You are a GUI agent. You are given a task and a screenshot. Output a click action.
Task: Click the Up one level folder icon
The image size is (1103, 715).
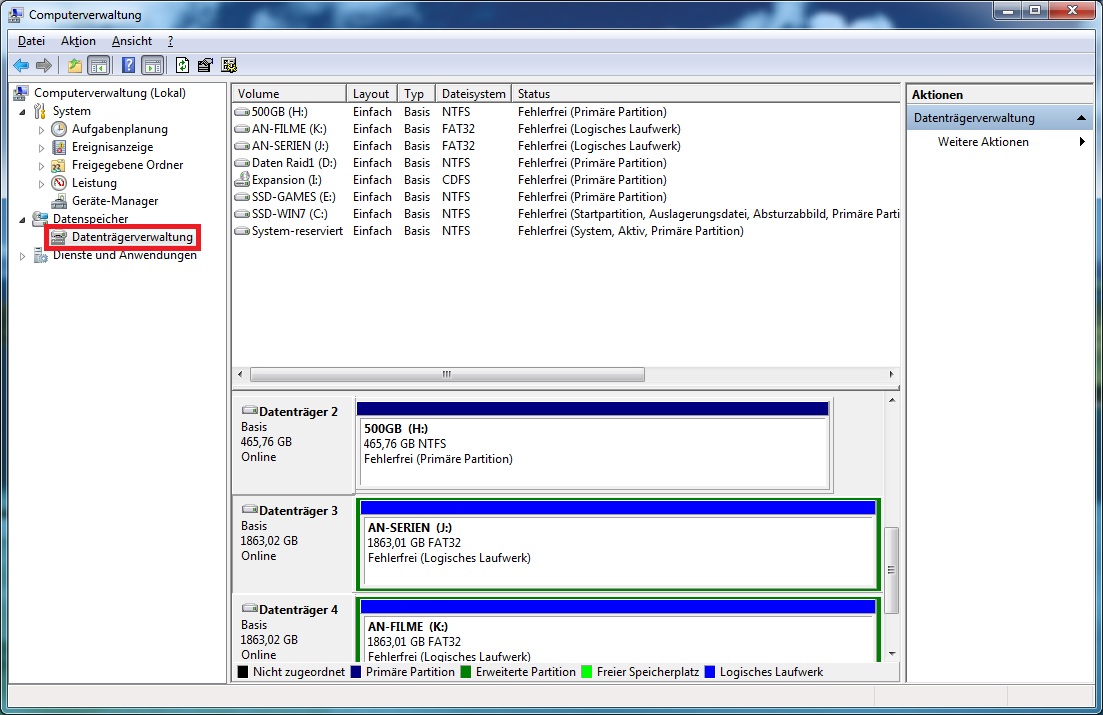[75, 65]
